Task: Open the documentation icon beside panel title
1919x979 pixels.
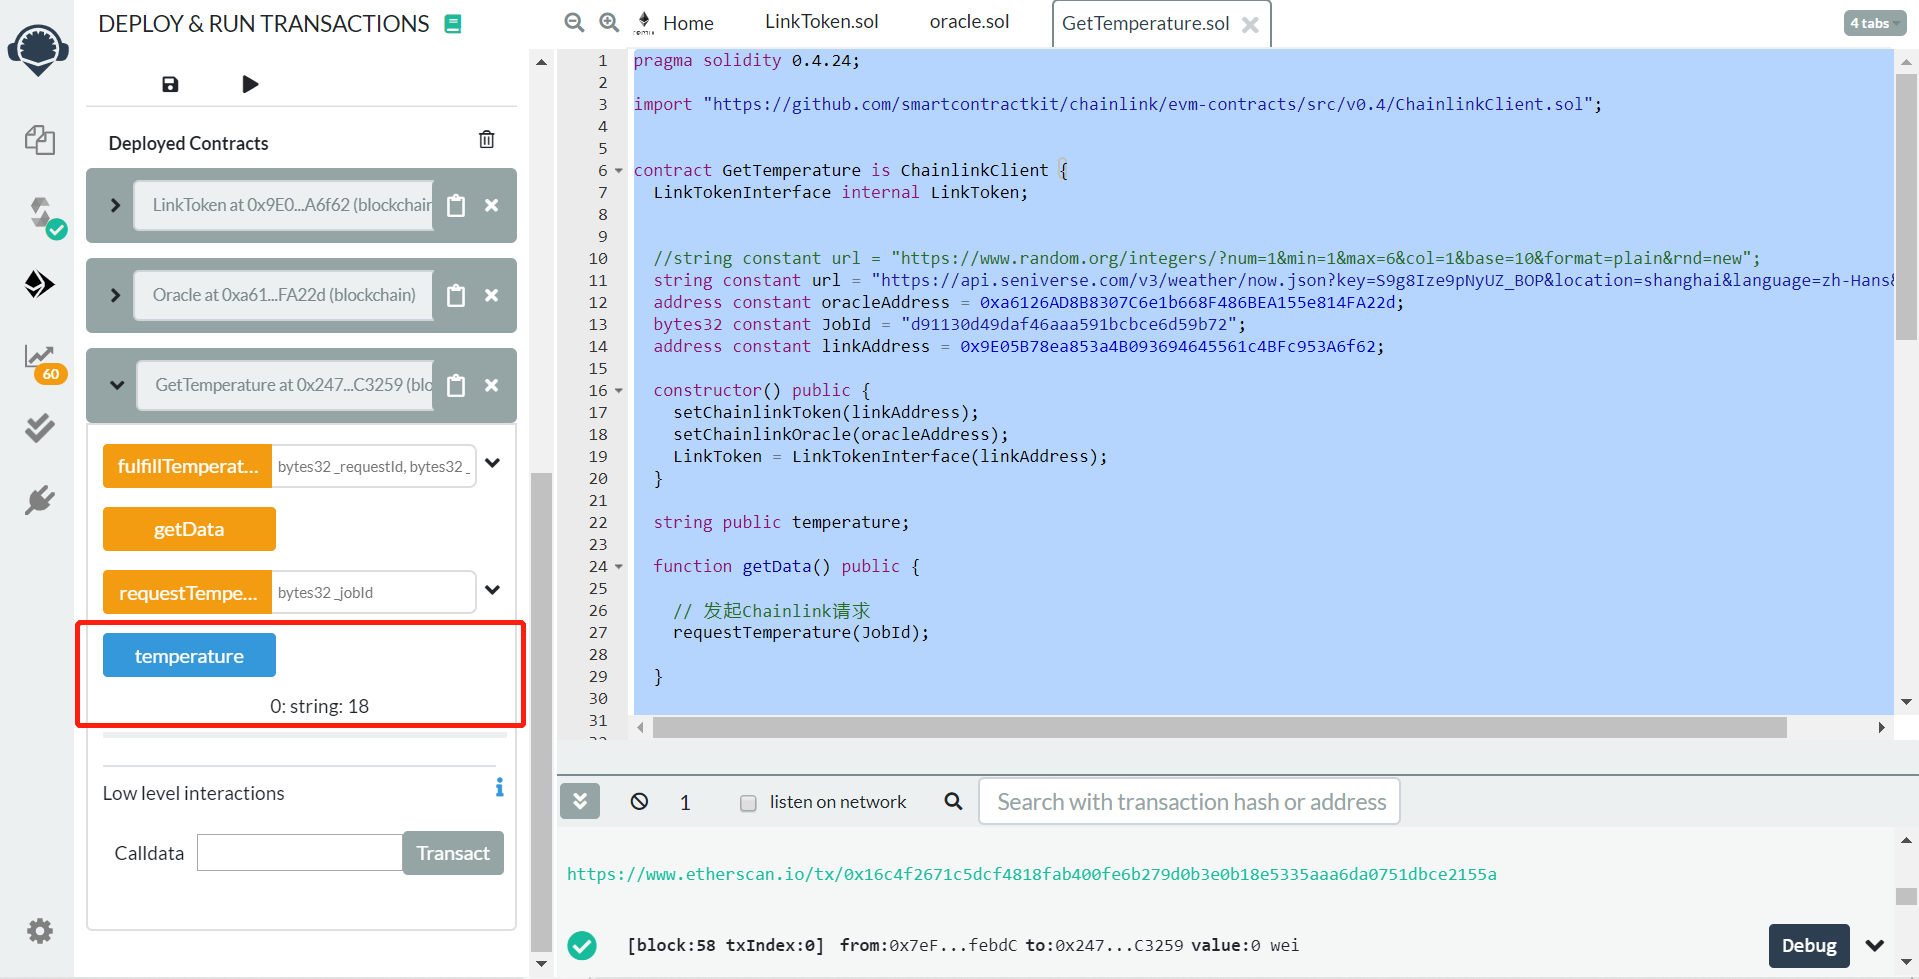Action: pos(453,24)
